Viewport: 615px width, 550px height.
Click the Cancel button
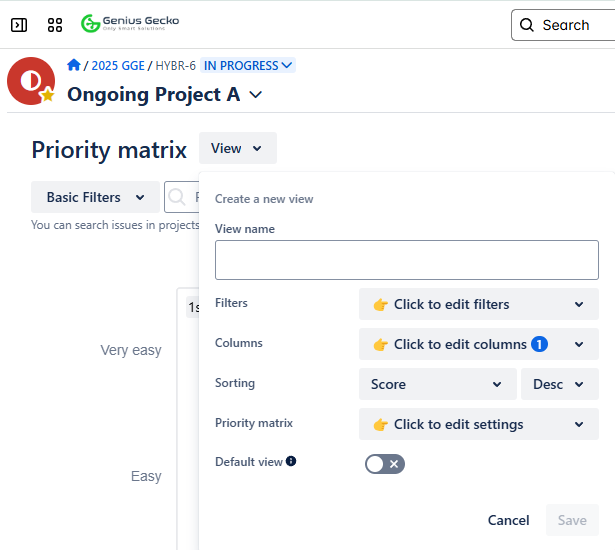coord(508,520)
